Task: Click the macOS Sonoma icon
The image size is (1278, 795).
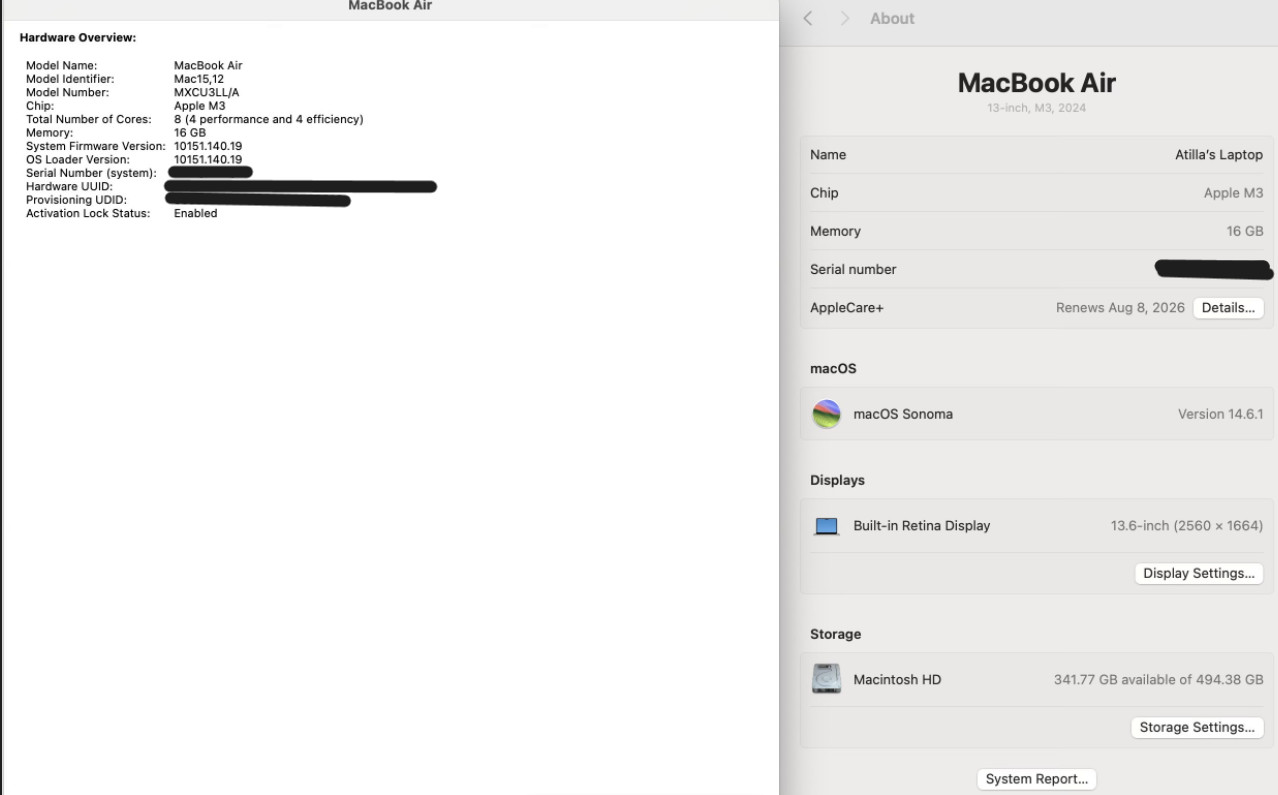Action: point(826,414)
